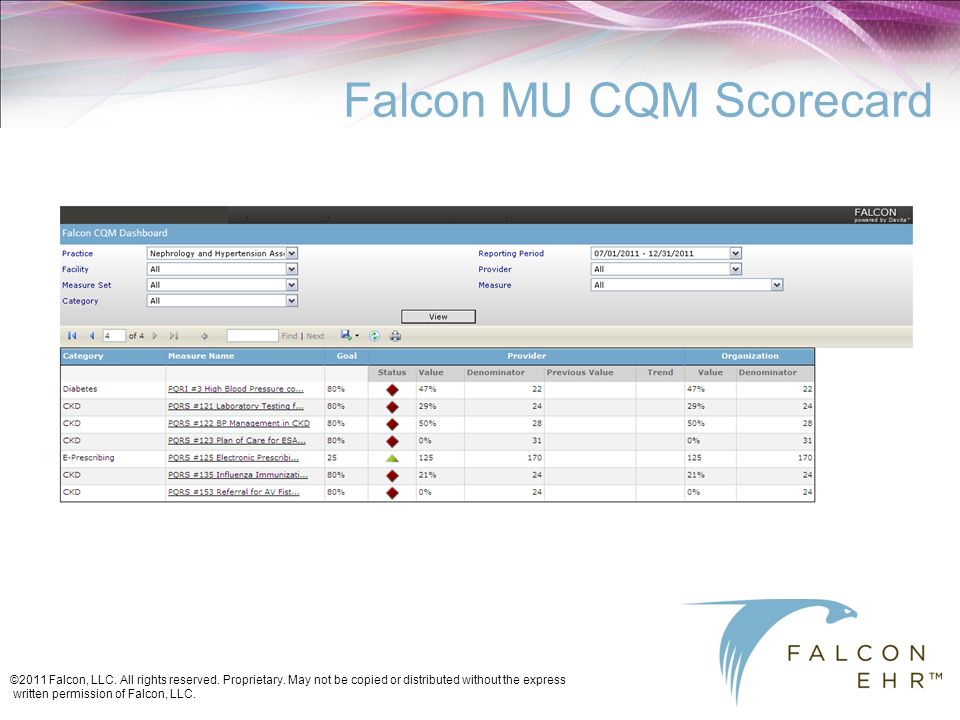Open PQRS #123 Plan of Care link
Screen dimensions: 960x720
236,440
